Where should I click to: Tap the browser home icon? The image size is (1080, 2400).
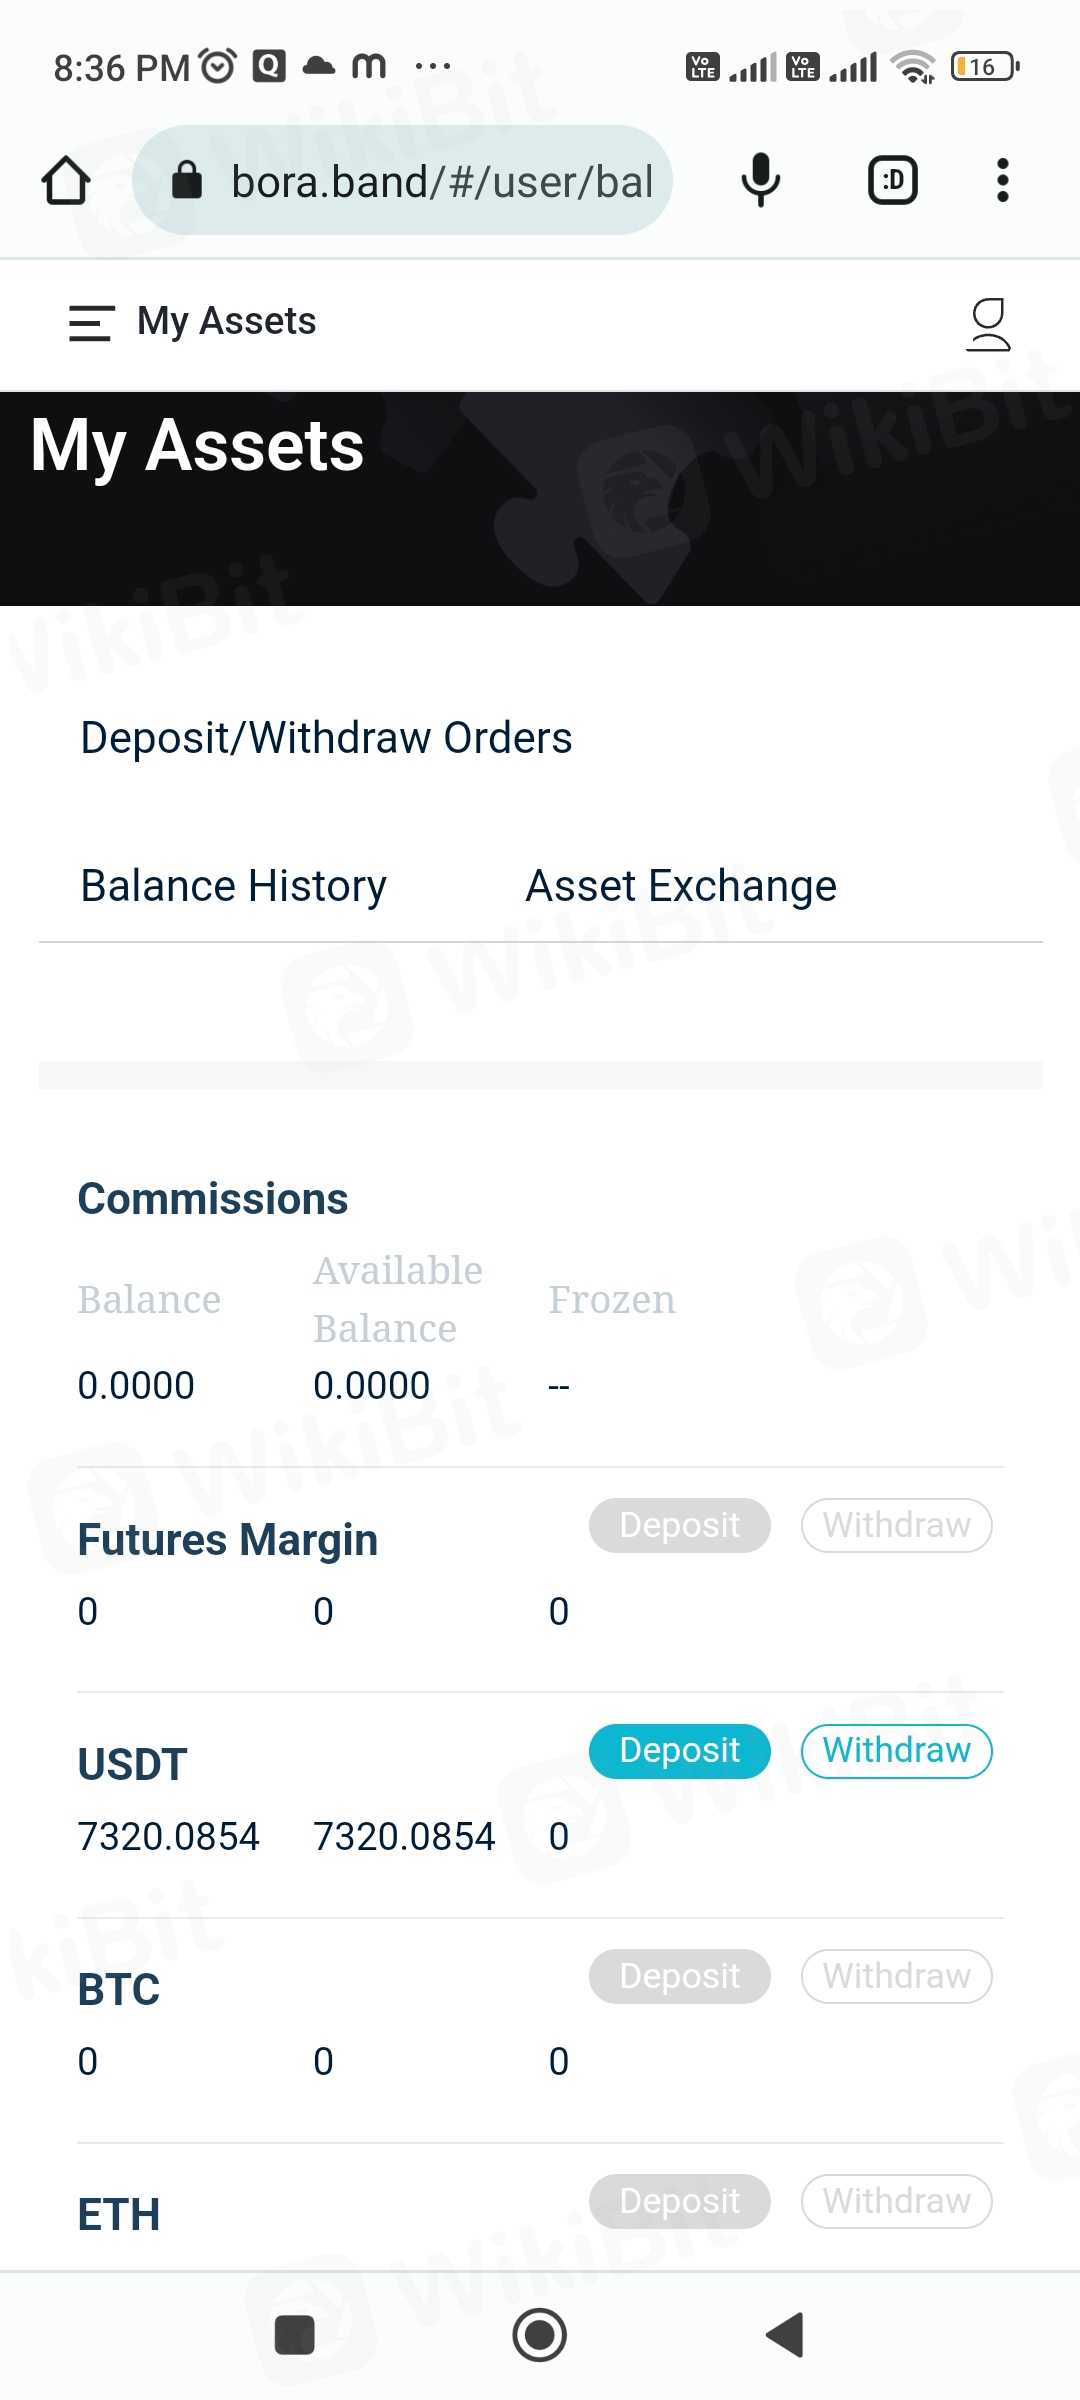click(66, 181)
